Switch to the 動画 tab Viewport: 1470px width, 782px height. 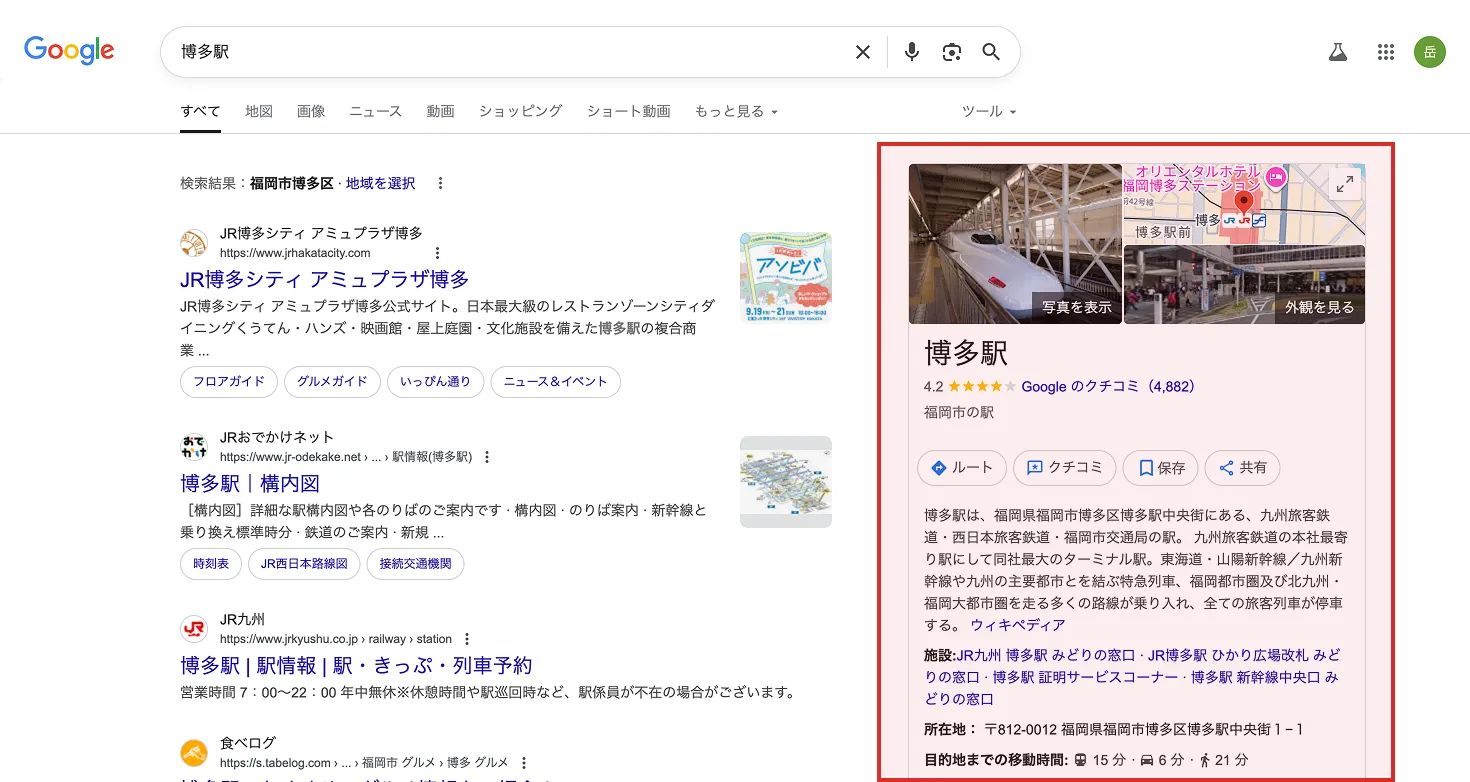click(x=440, y=111)
